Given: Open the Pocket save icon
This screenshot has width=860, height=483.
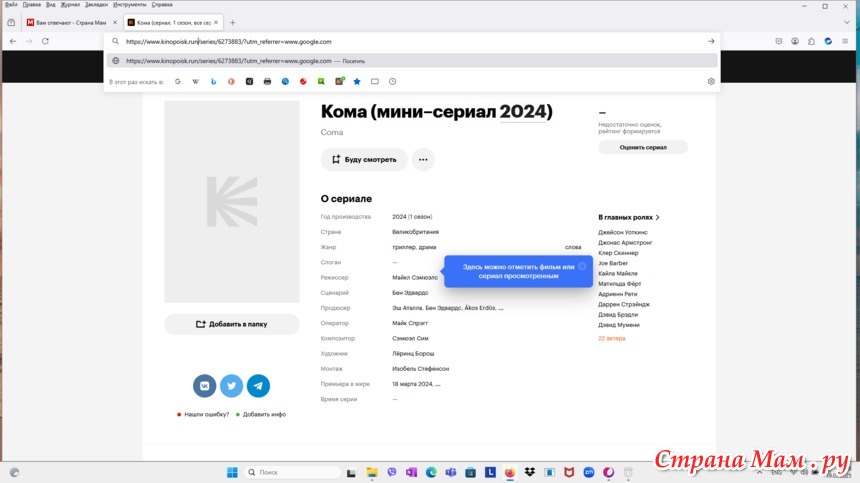Looking at the screenshot, I should [x=778, y=41].
